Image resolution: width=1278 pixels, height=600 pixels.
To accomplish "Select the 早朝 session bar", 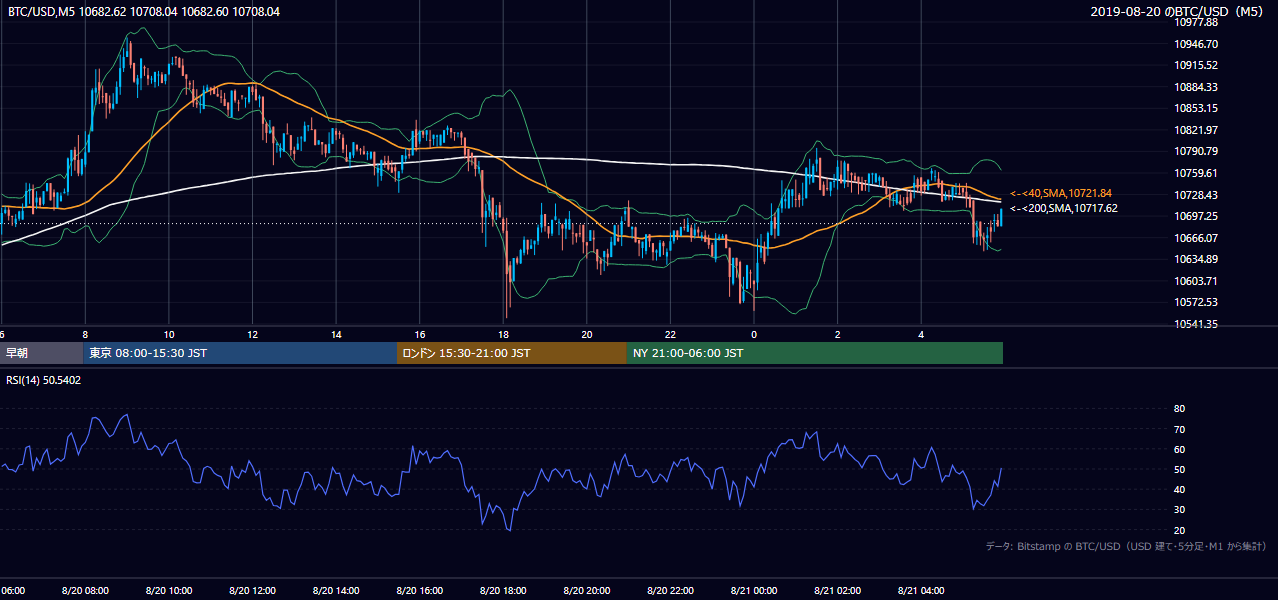I will [42, 353].
